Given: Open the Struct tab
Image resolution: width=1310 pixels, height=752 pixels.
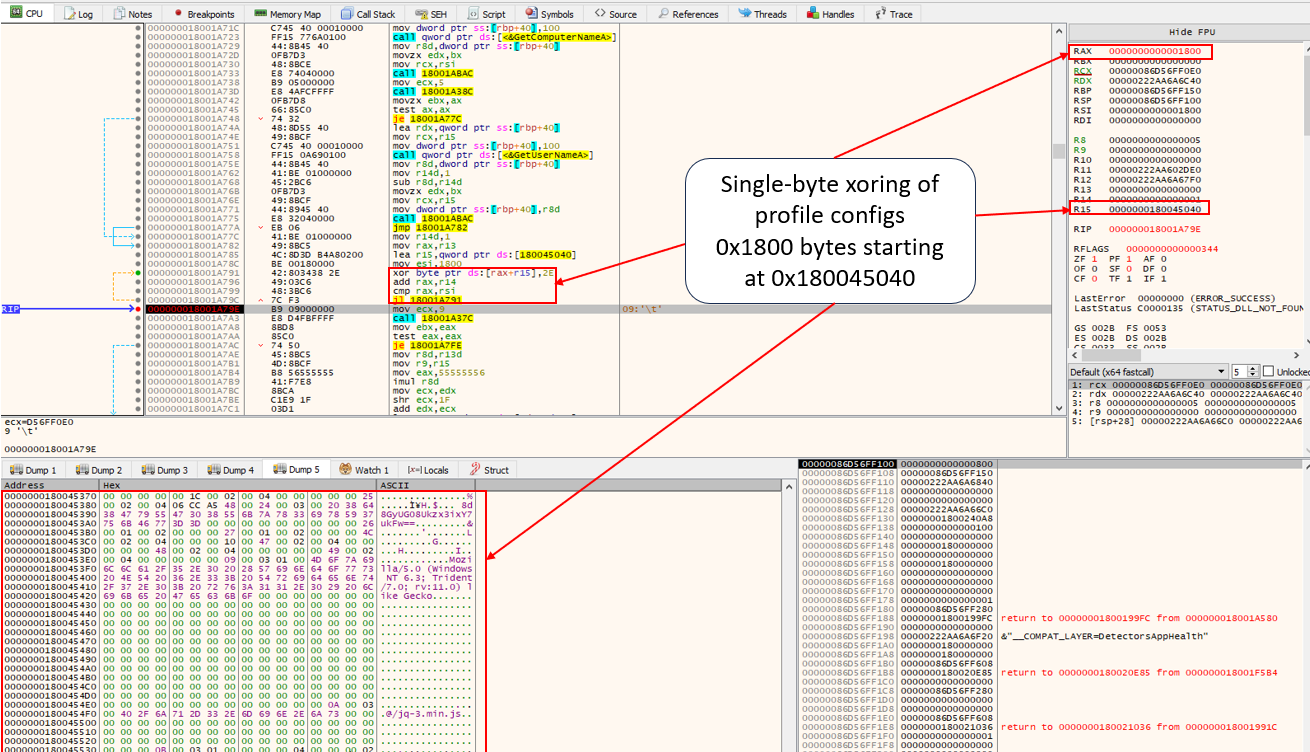Looking at the screenshot, I should pos(490,469).
